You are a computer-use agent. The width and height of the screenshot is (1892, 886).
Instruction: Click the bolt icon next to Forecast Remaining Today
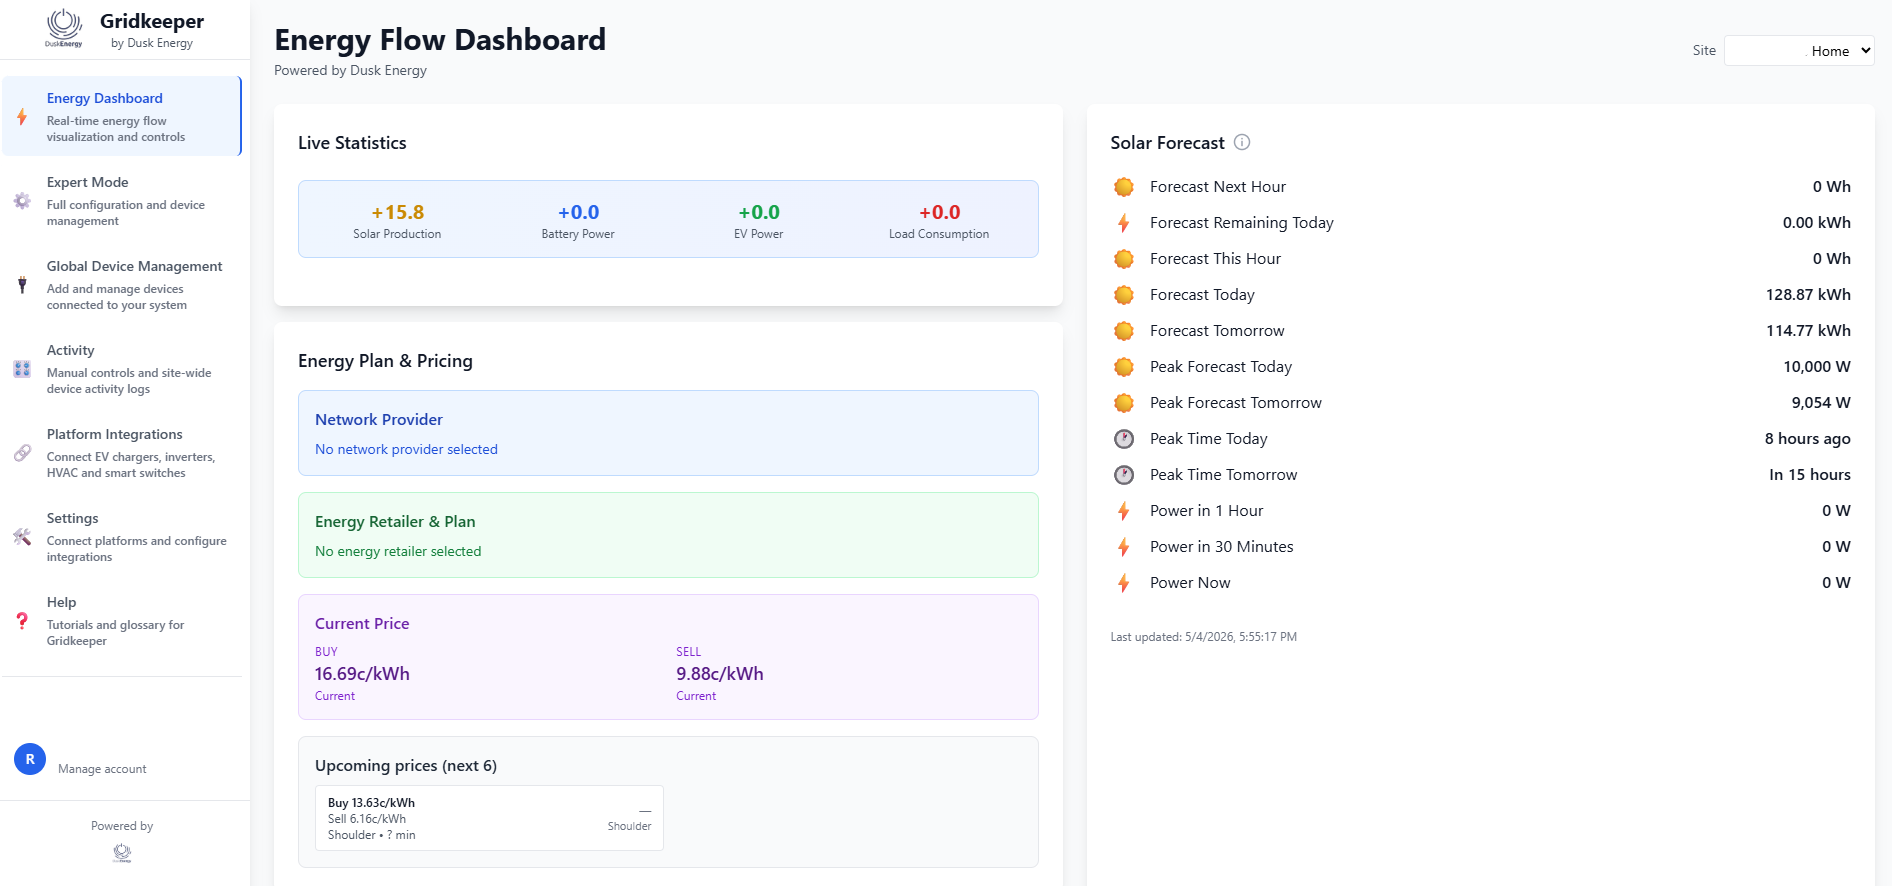(1124, 223)
